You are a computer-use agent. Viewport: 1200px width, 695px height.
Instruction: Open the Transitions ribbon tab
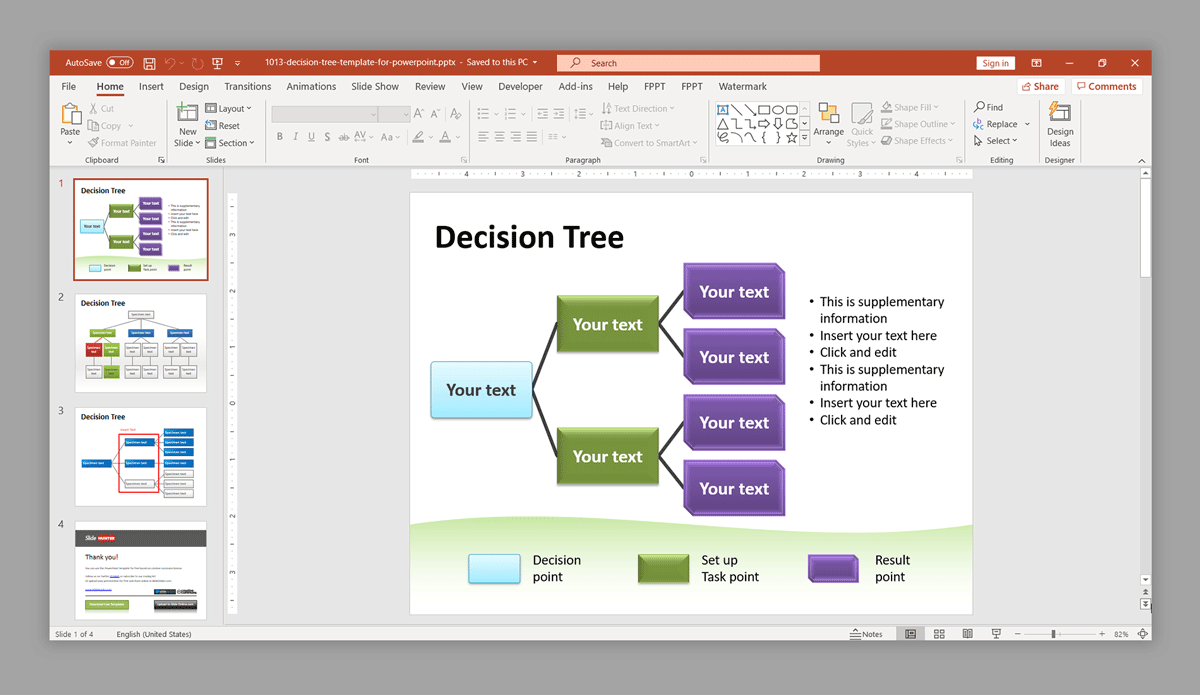point(248,87)
